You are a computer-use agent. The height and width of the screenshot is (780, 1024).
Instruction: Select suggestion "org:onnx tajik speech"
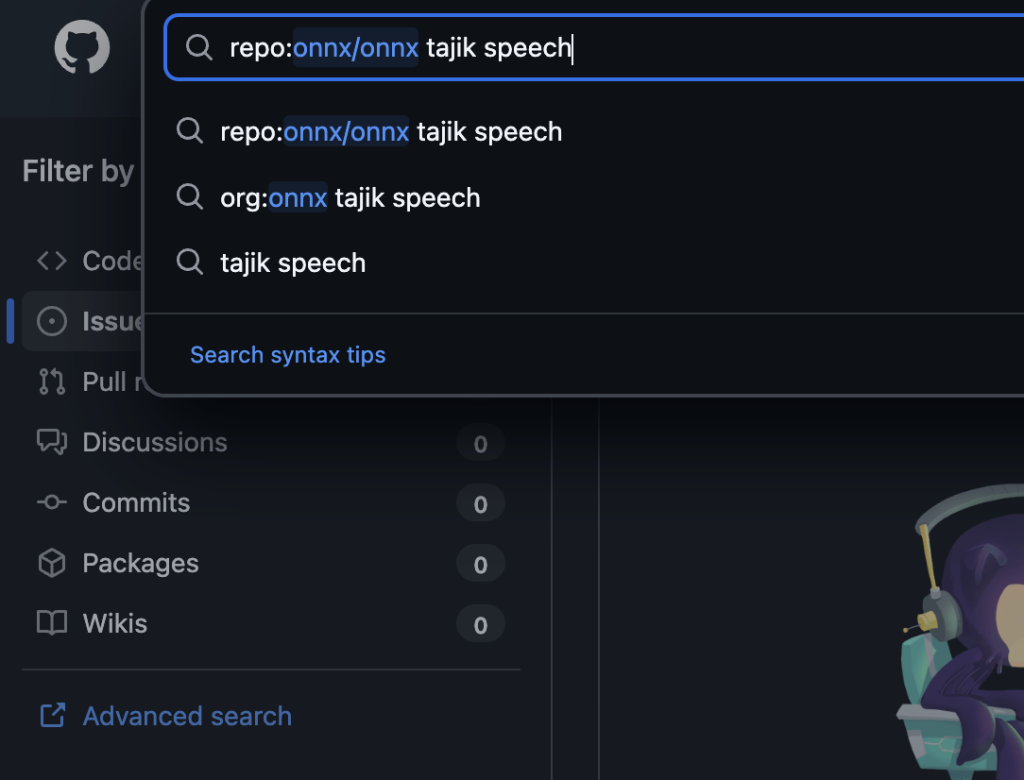coord(350,198)
